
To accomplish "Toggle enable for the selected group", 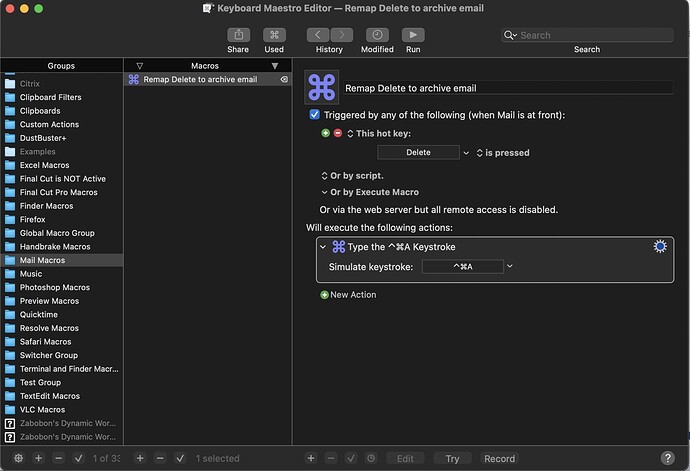I will (78, 458).
